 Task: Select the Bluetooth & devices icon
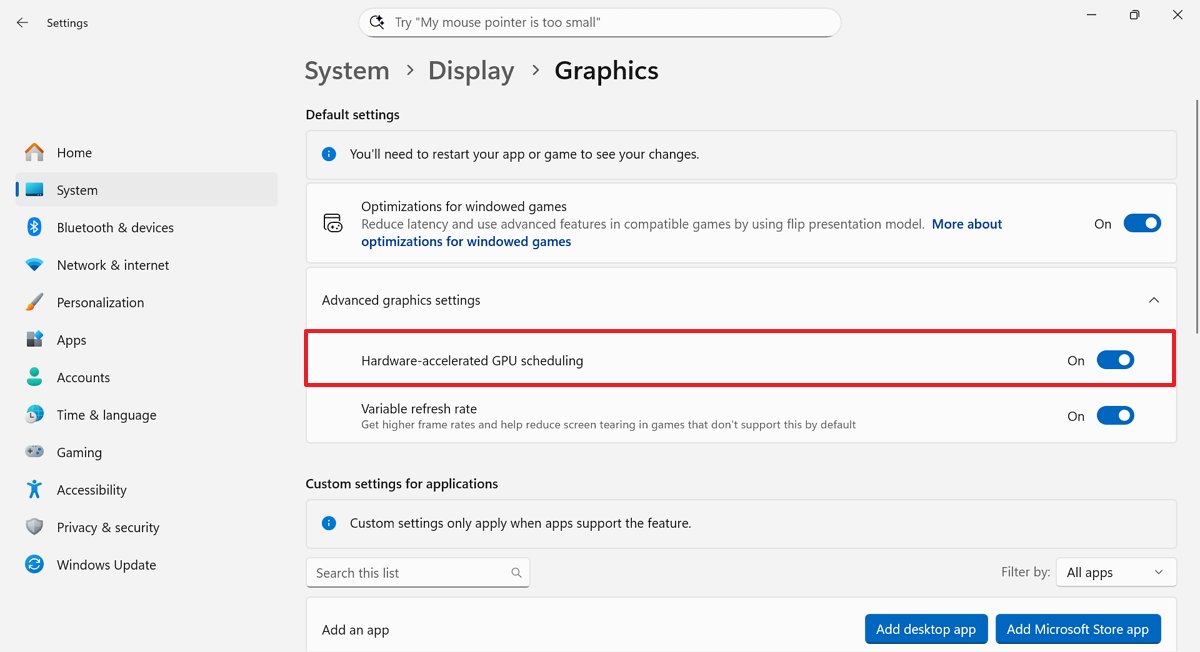coord(33,227)
